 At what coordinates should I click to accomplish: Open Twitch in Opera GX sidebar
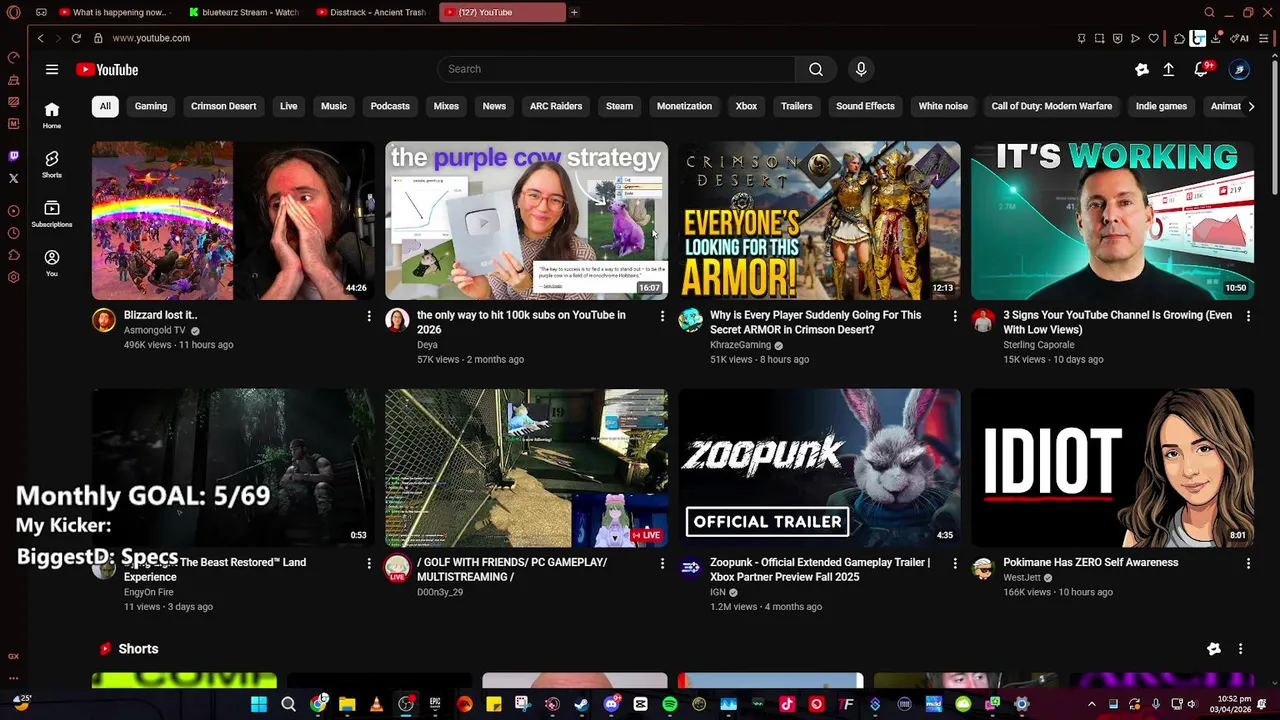pos(13,155)
